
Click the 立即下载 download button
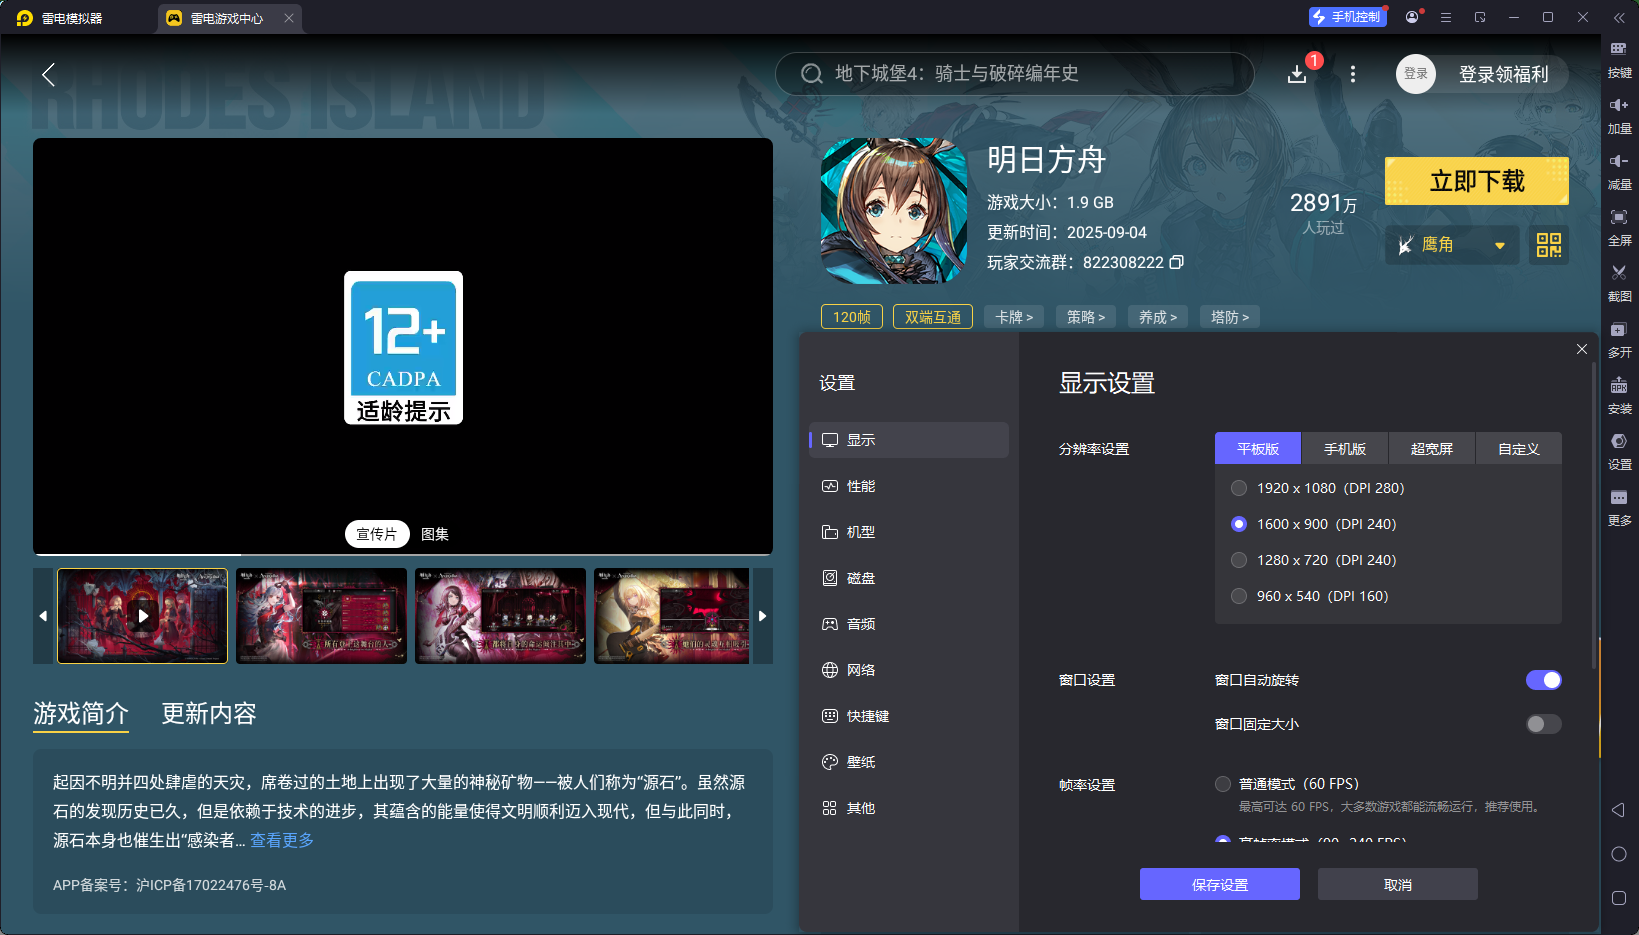click(x=1477, y=181)
